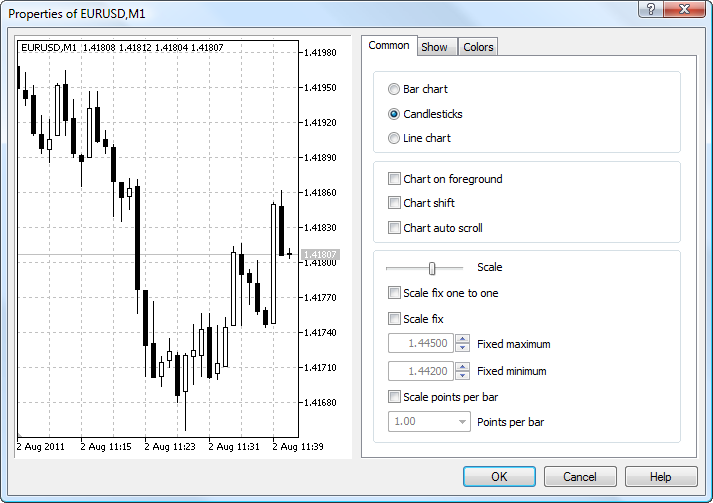Open the Points per bar dropdown

click(x=461, y=422)
